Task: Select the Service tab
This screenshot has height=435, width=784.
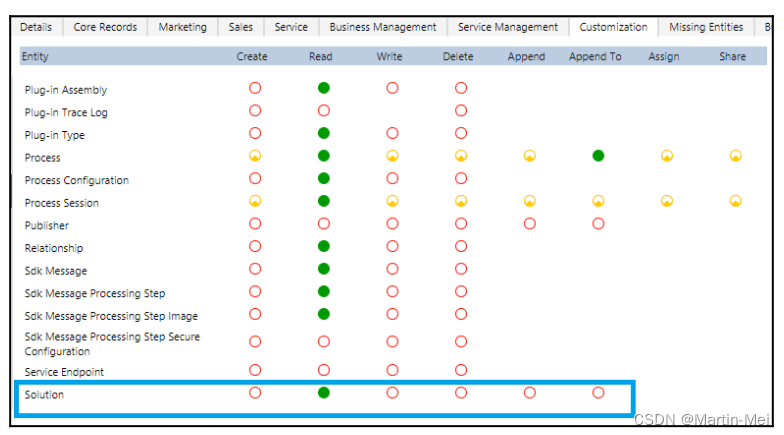Action: tap(291, 27)
